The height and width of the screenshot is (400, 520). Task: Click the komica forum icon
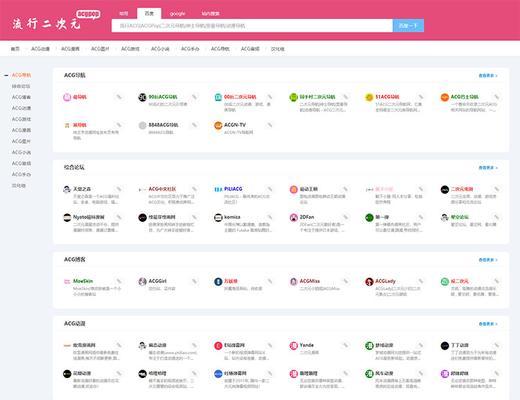point(218,217)
